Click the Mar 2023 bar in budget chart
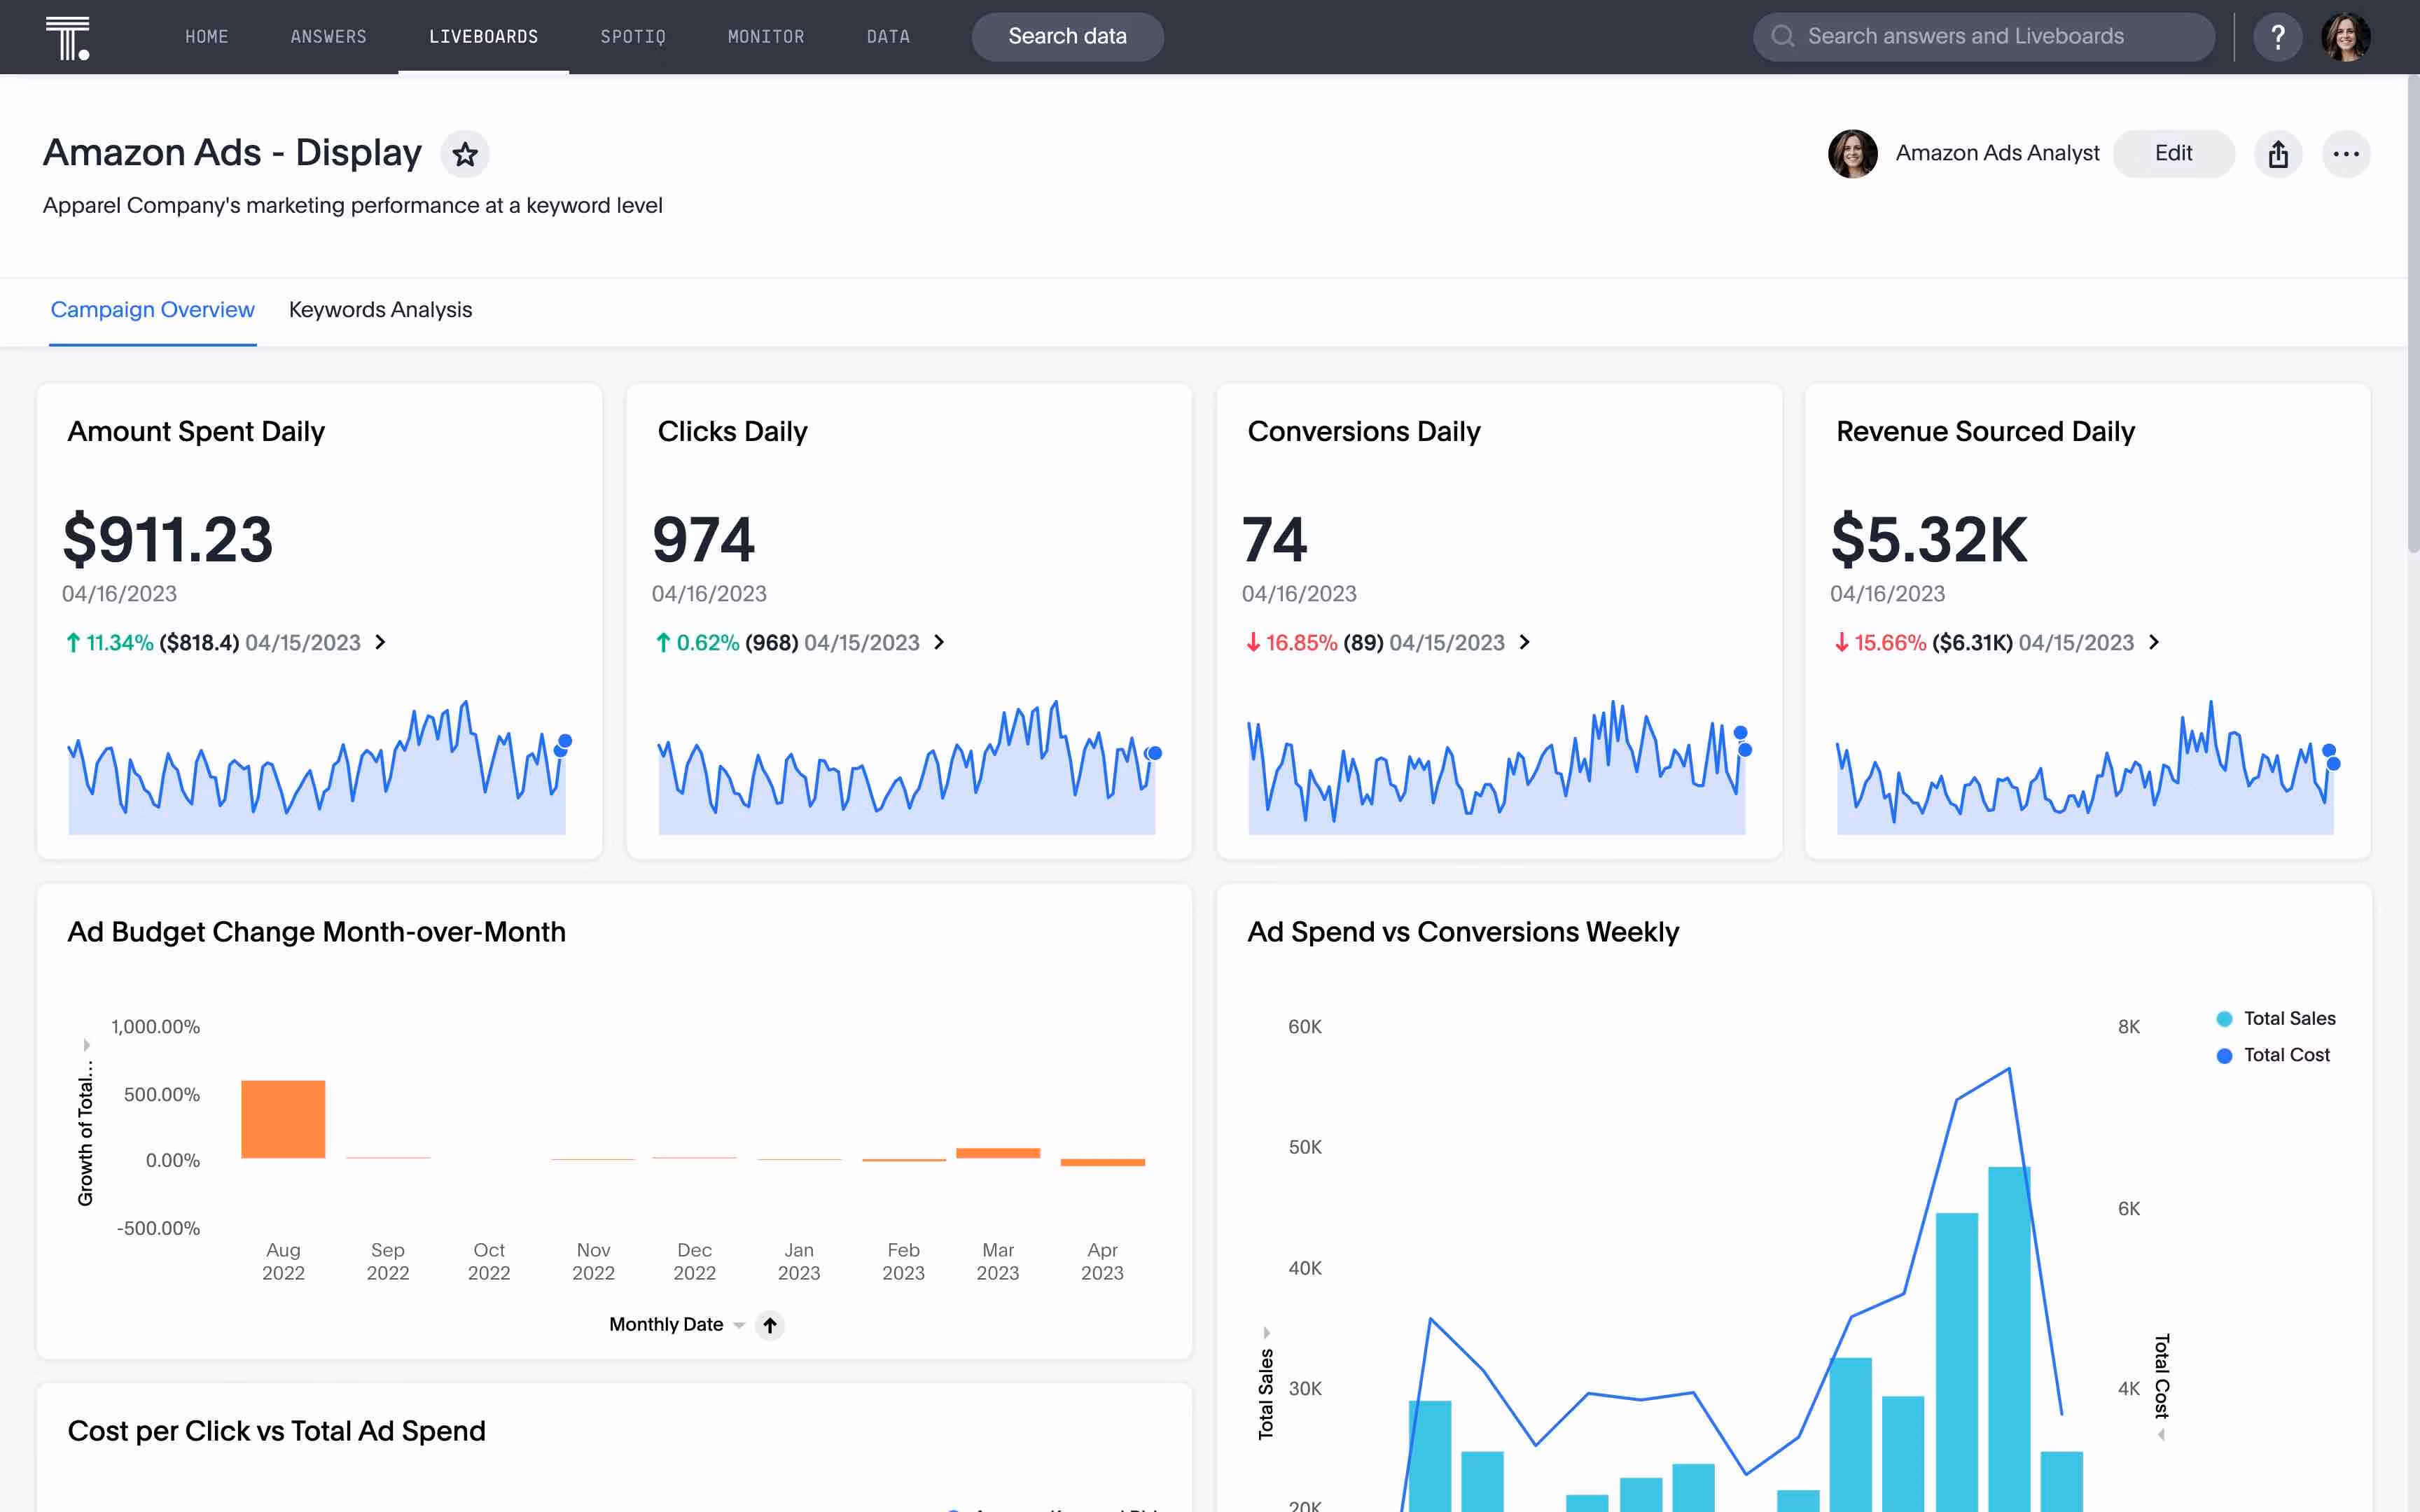The width and height of the screenshot is (2420, 1512). (998, 1153)
